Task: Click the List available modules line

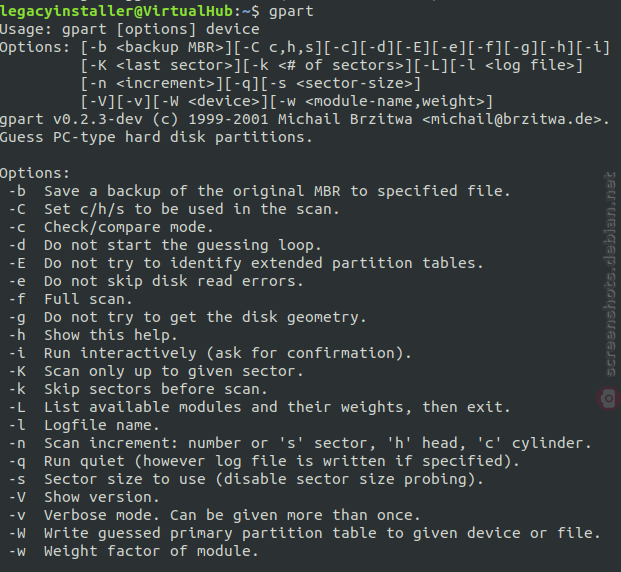Action: [x=260, y=407]
